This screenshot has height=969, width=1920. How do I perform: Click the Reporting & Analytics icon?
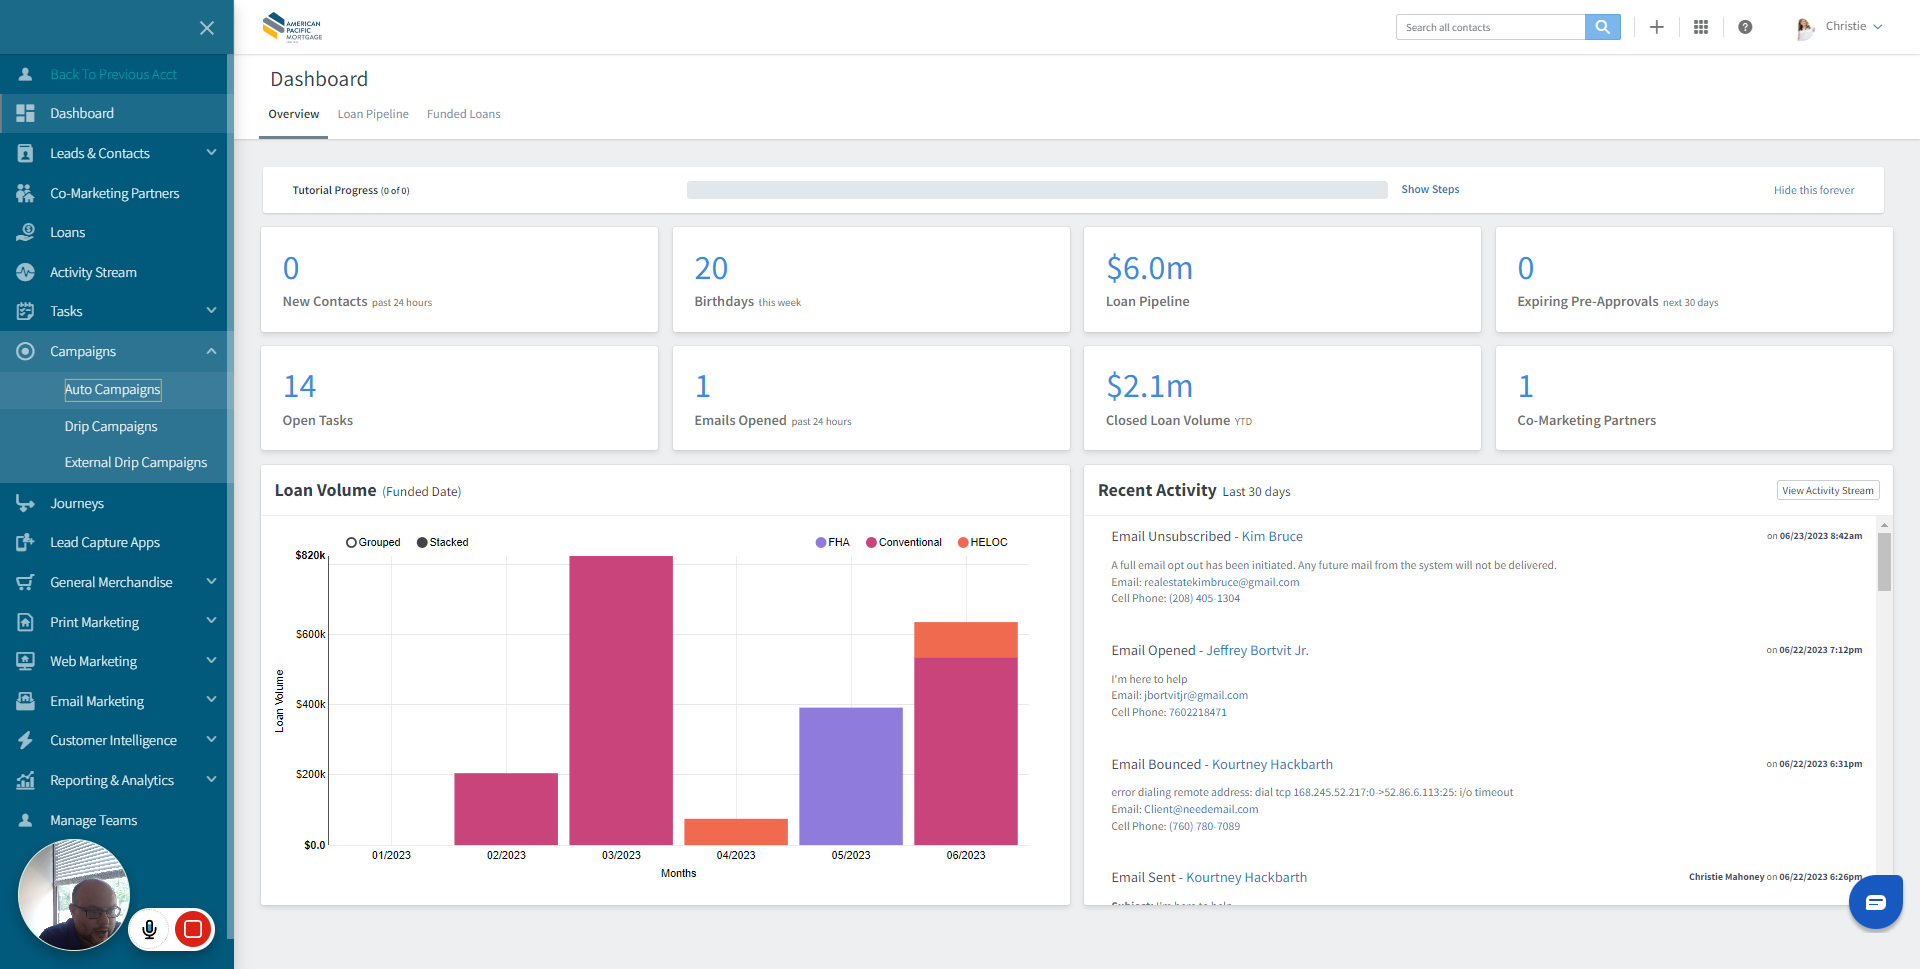tap(26, 780)
